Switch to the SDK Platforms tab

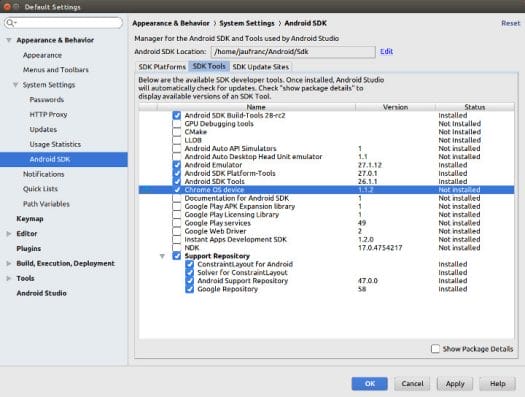(x=162, y=67)
